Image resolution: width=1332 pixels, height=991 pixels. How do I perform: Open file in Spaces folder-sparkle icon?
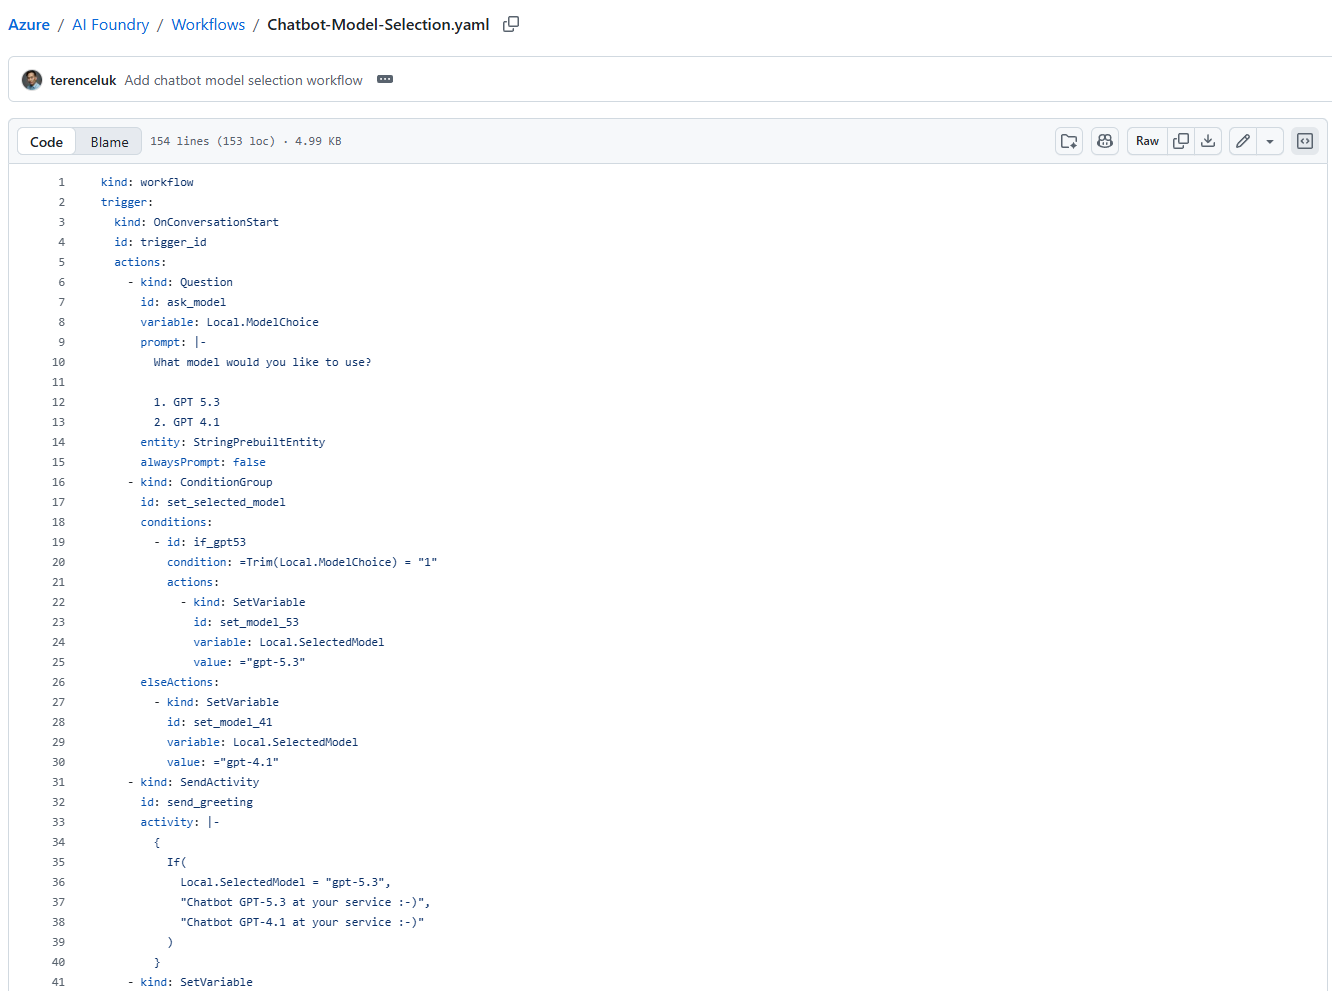[x=1069, y=141]
